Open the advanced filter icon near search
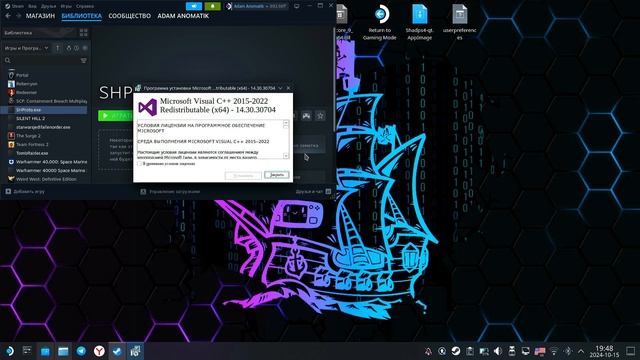Viewport: 640px width, 360px height. [x=83, y=60]
